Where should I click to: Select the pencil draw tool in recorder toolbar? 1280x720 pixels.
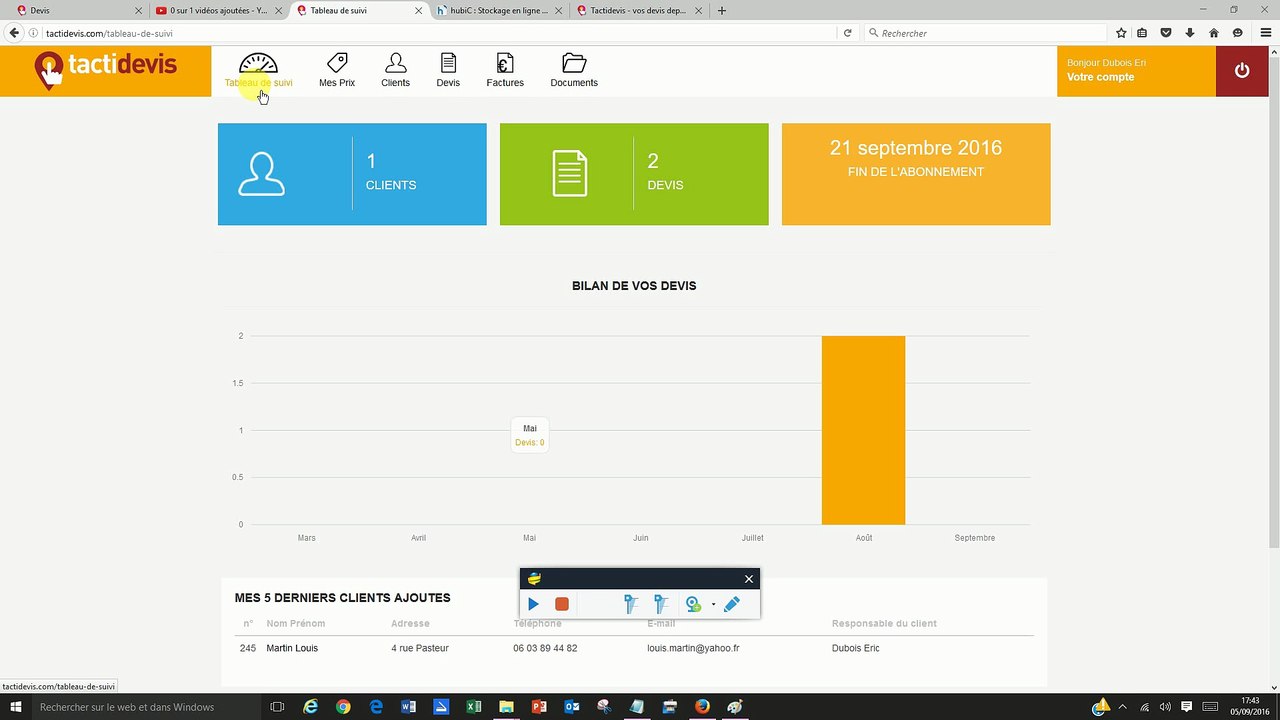(x=731, y=604)
